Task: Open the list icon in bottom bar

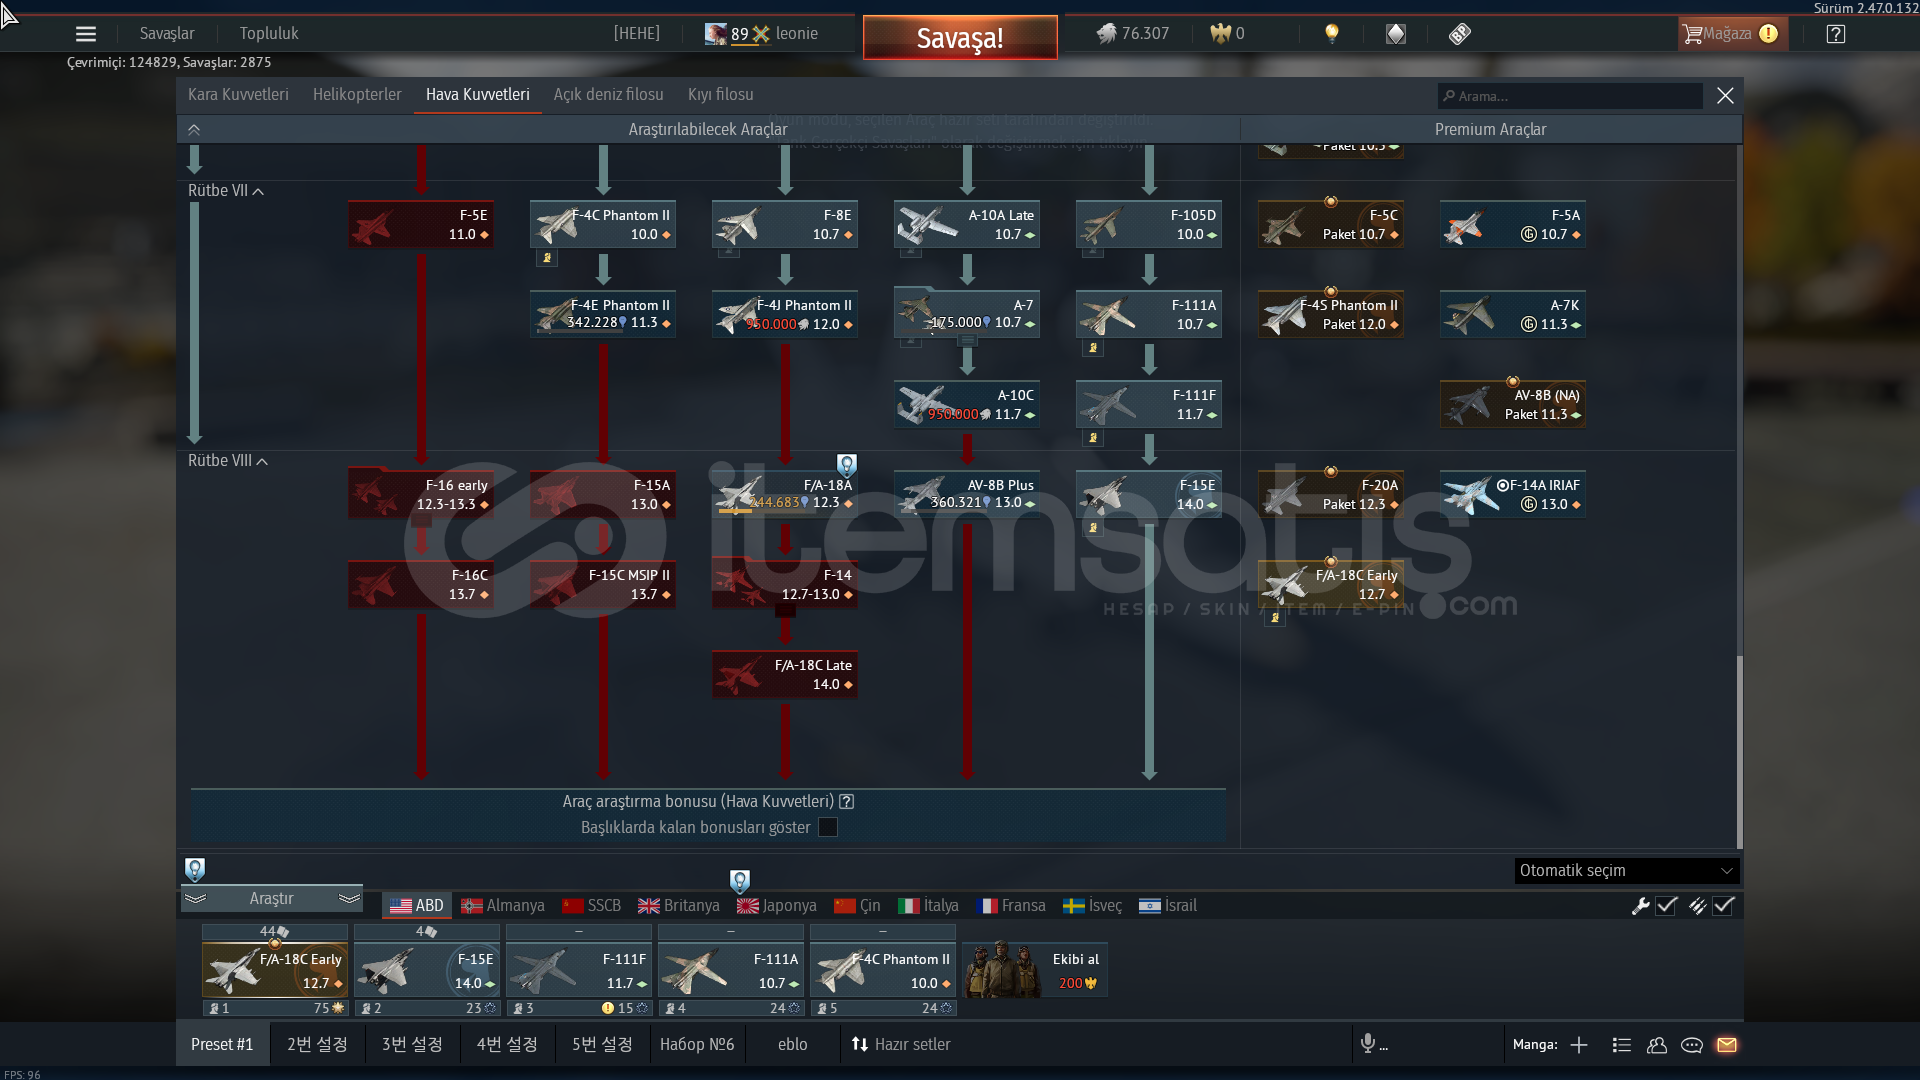Action: [x=1622, y=1045]
